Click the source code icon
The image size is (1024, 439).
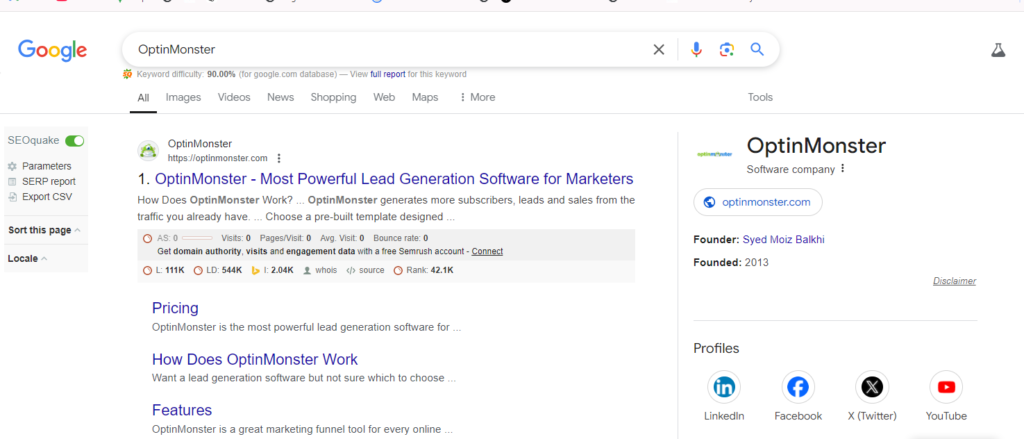(x=351, y=270)
